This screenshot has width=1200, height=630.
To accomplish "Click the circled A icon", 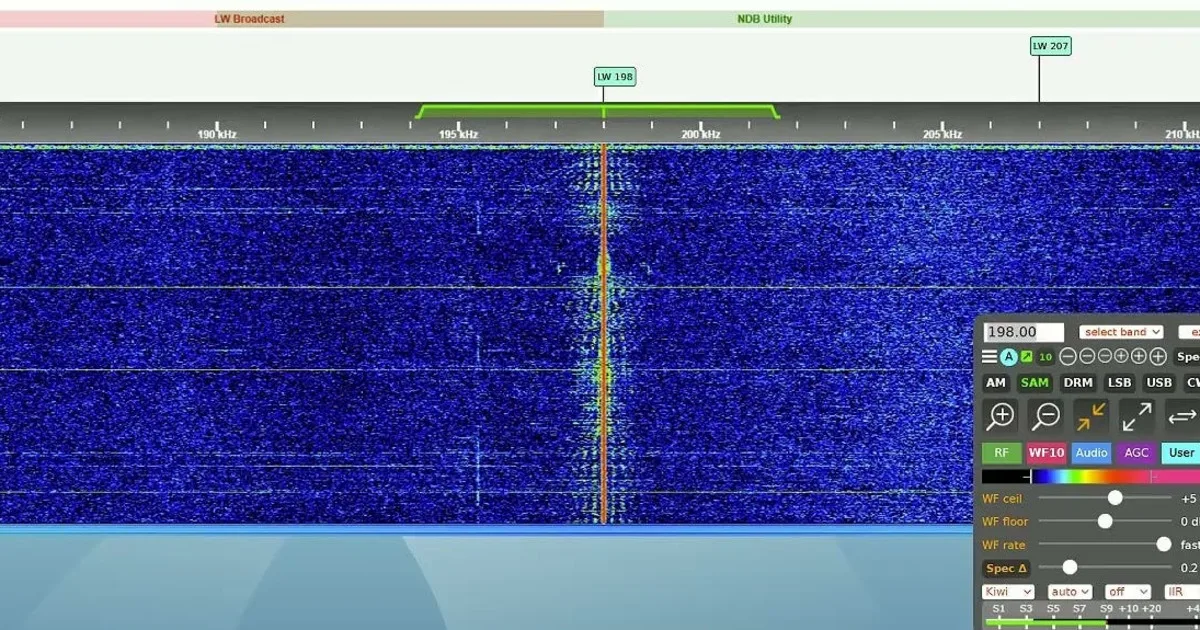I will click(1009, 357).
